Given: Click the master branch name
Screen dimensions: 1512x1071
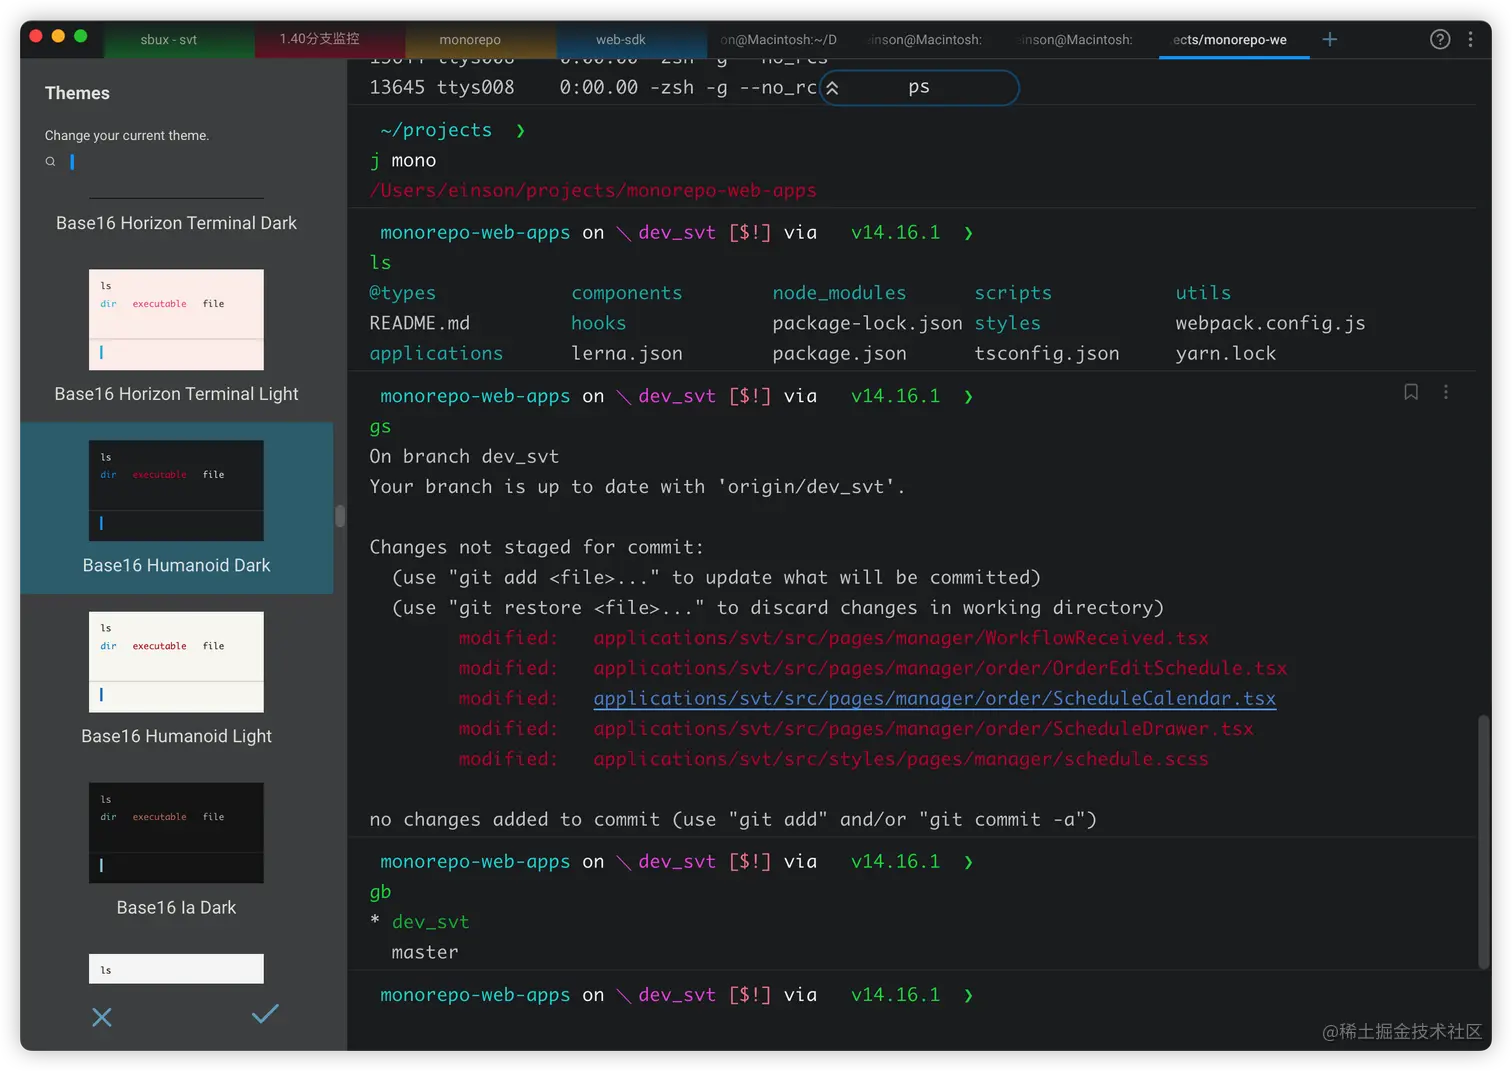Looking at the screenshot, I should (425, 952).
